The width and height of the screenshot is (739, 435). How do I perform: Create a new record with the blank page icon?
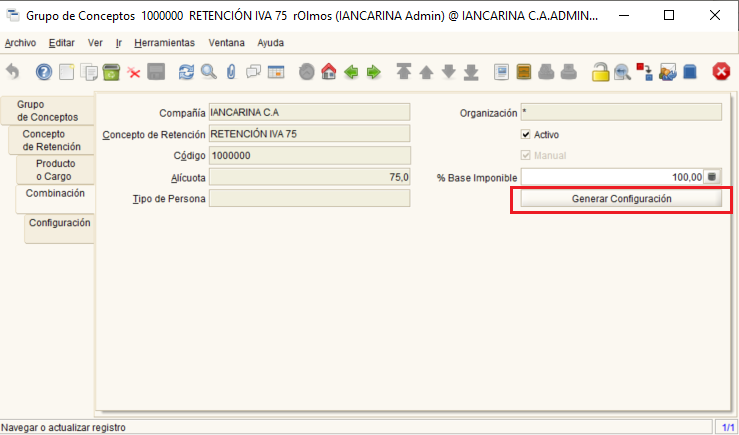tap(66, 72)
